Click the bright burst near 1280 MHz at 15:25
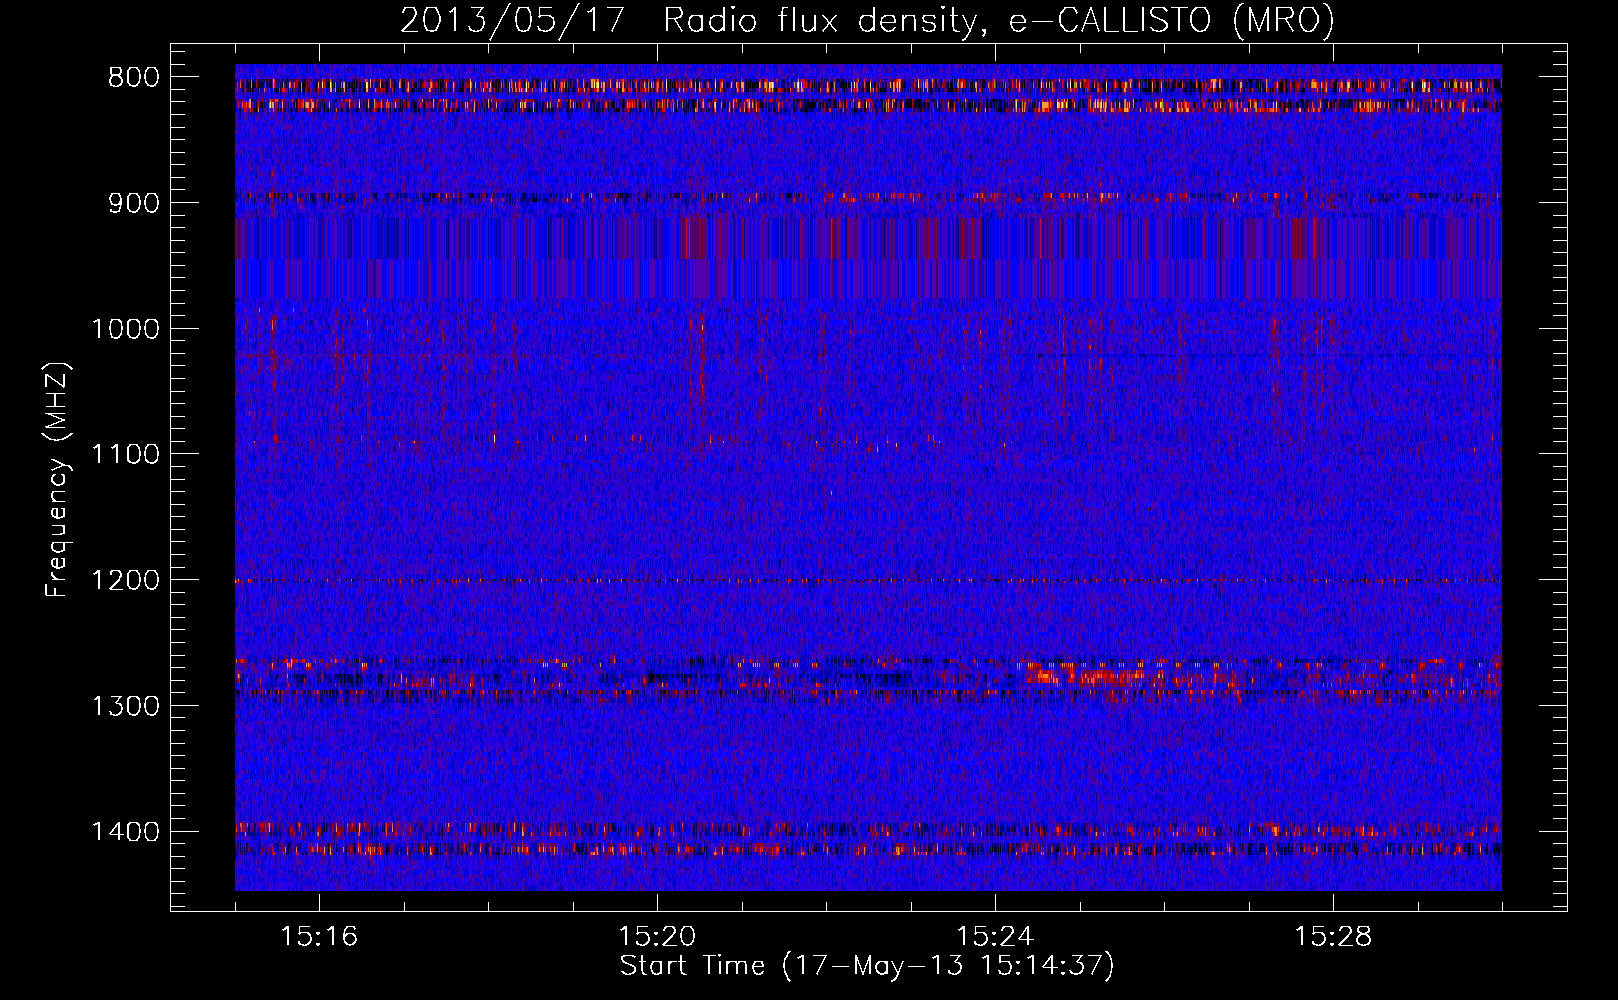Screen dimensions: 1618x1000 [x=1085, y=676]
